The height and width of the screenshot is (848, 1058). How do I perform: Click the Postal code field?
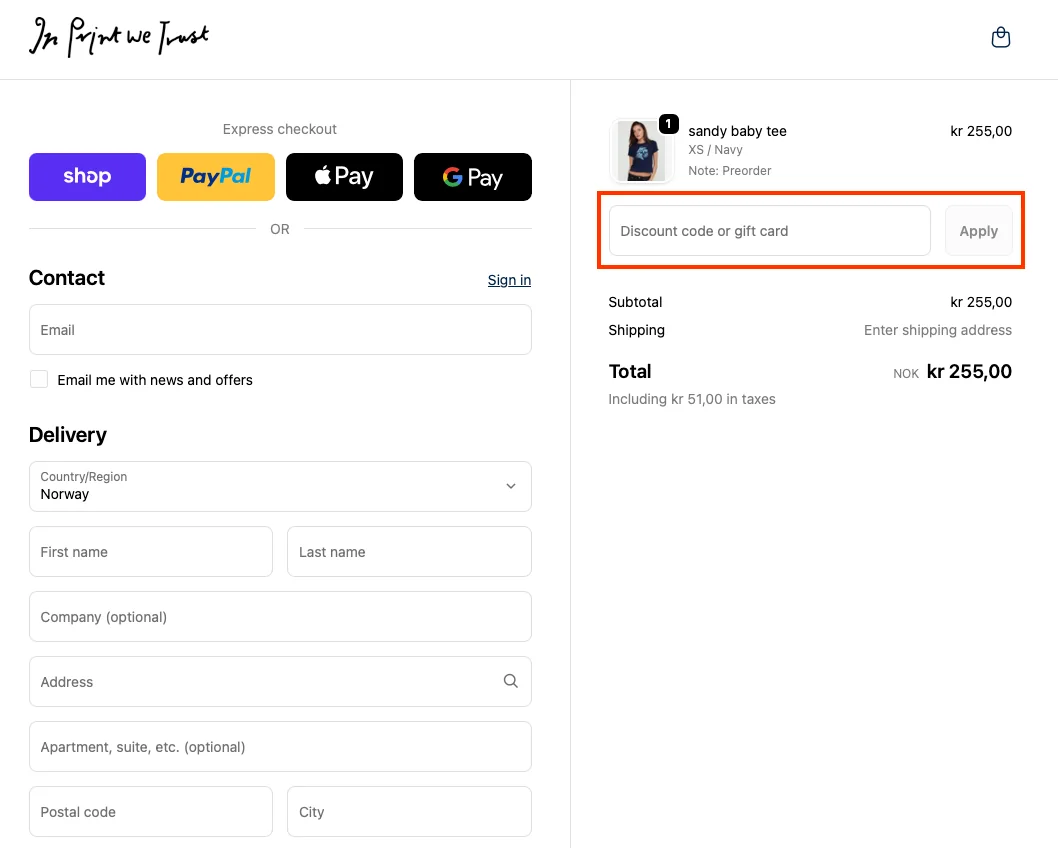[151, 812]
